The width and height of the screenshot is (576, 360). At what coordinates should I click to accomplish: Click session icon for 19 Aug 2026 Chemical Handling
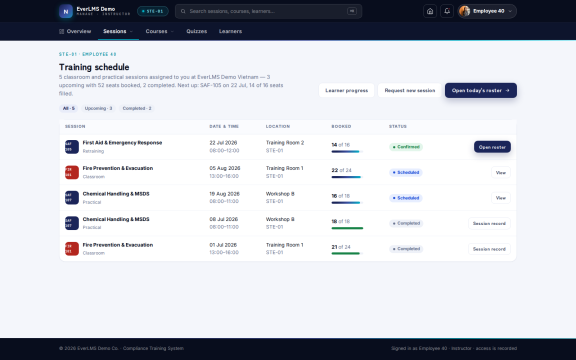(x=72, y=198)
